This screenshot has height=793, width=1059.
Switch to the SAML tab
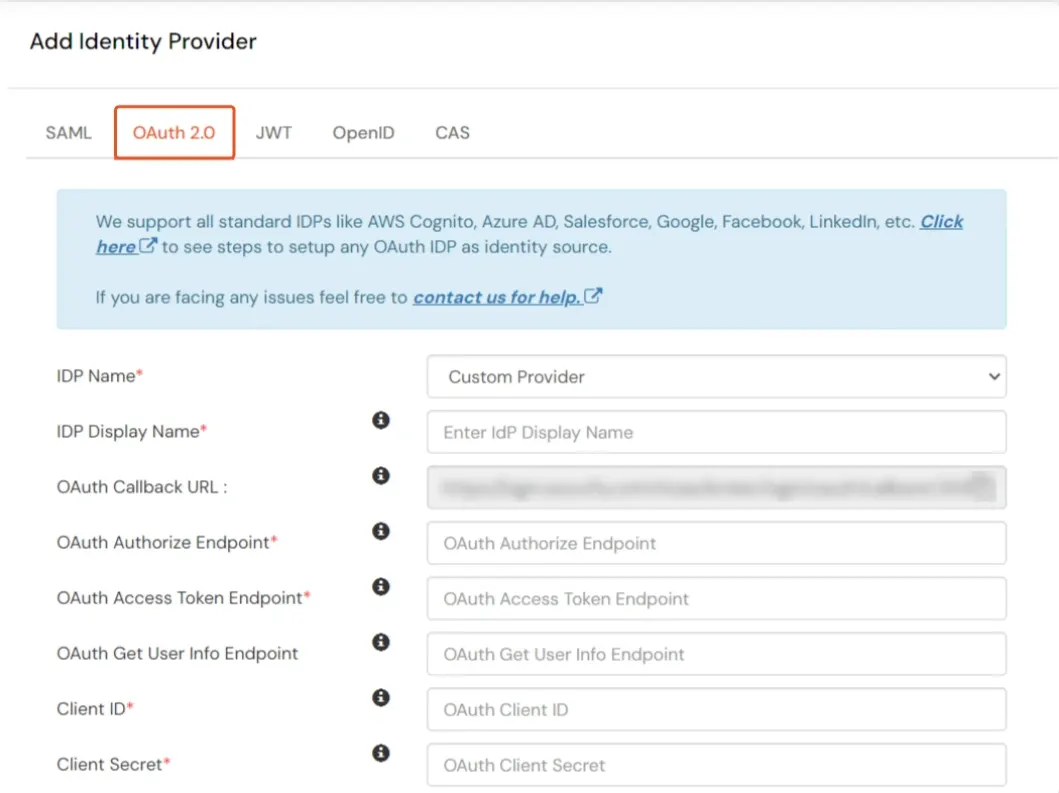67,132
